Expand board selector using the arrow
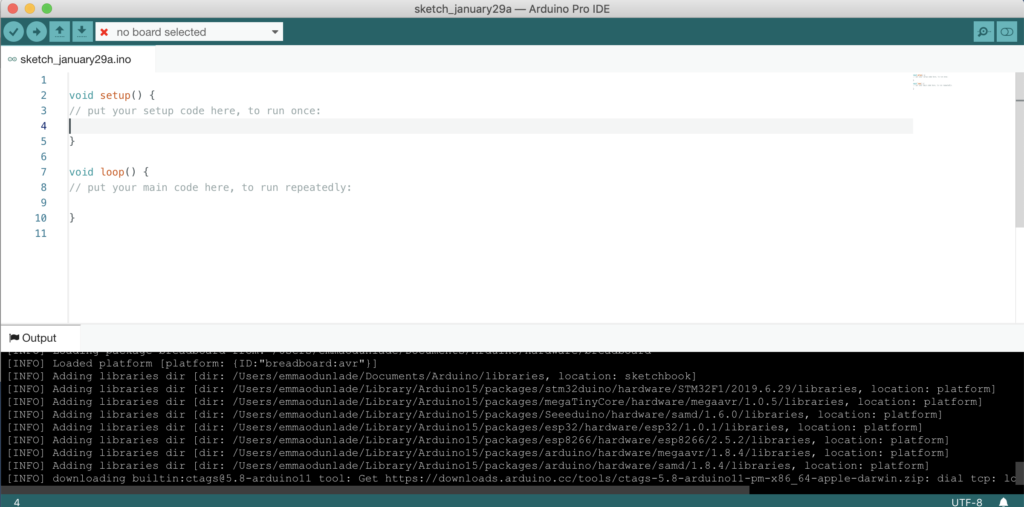 (x=275, y=32)
